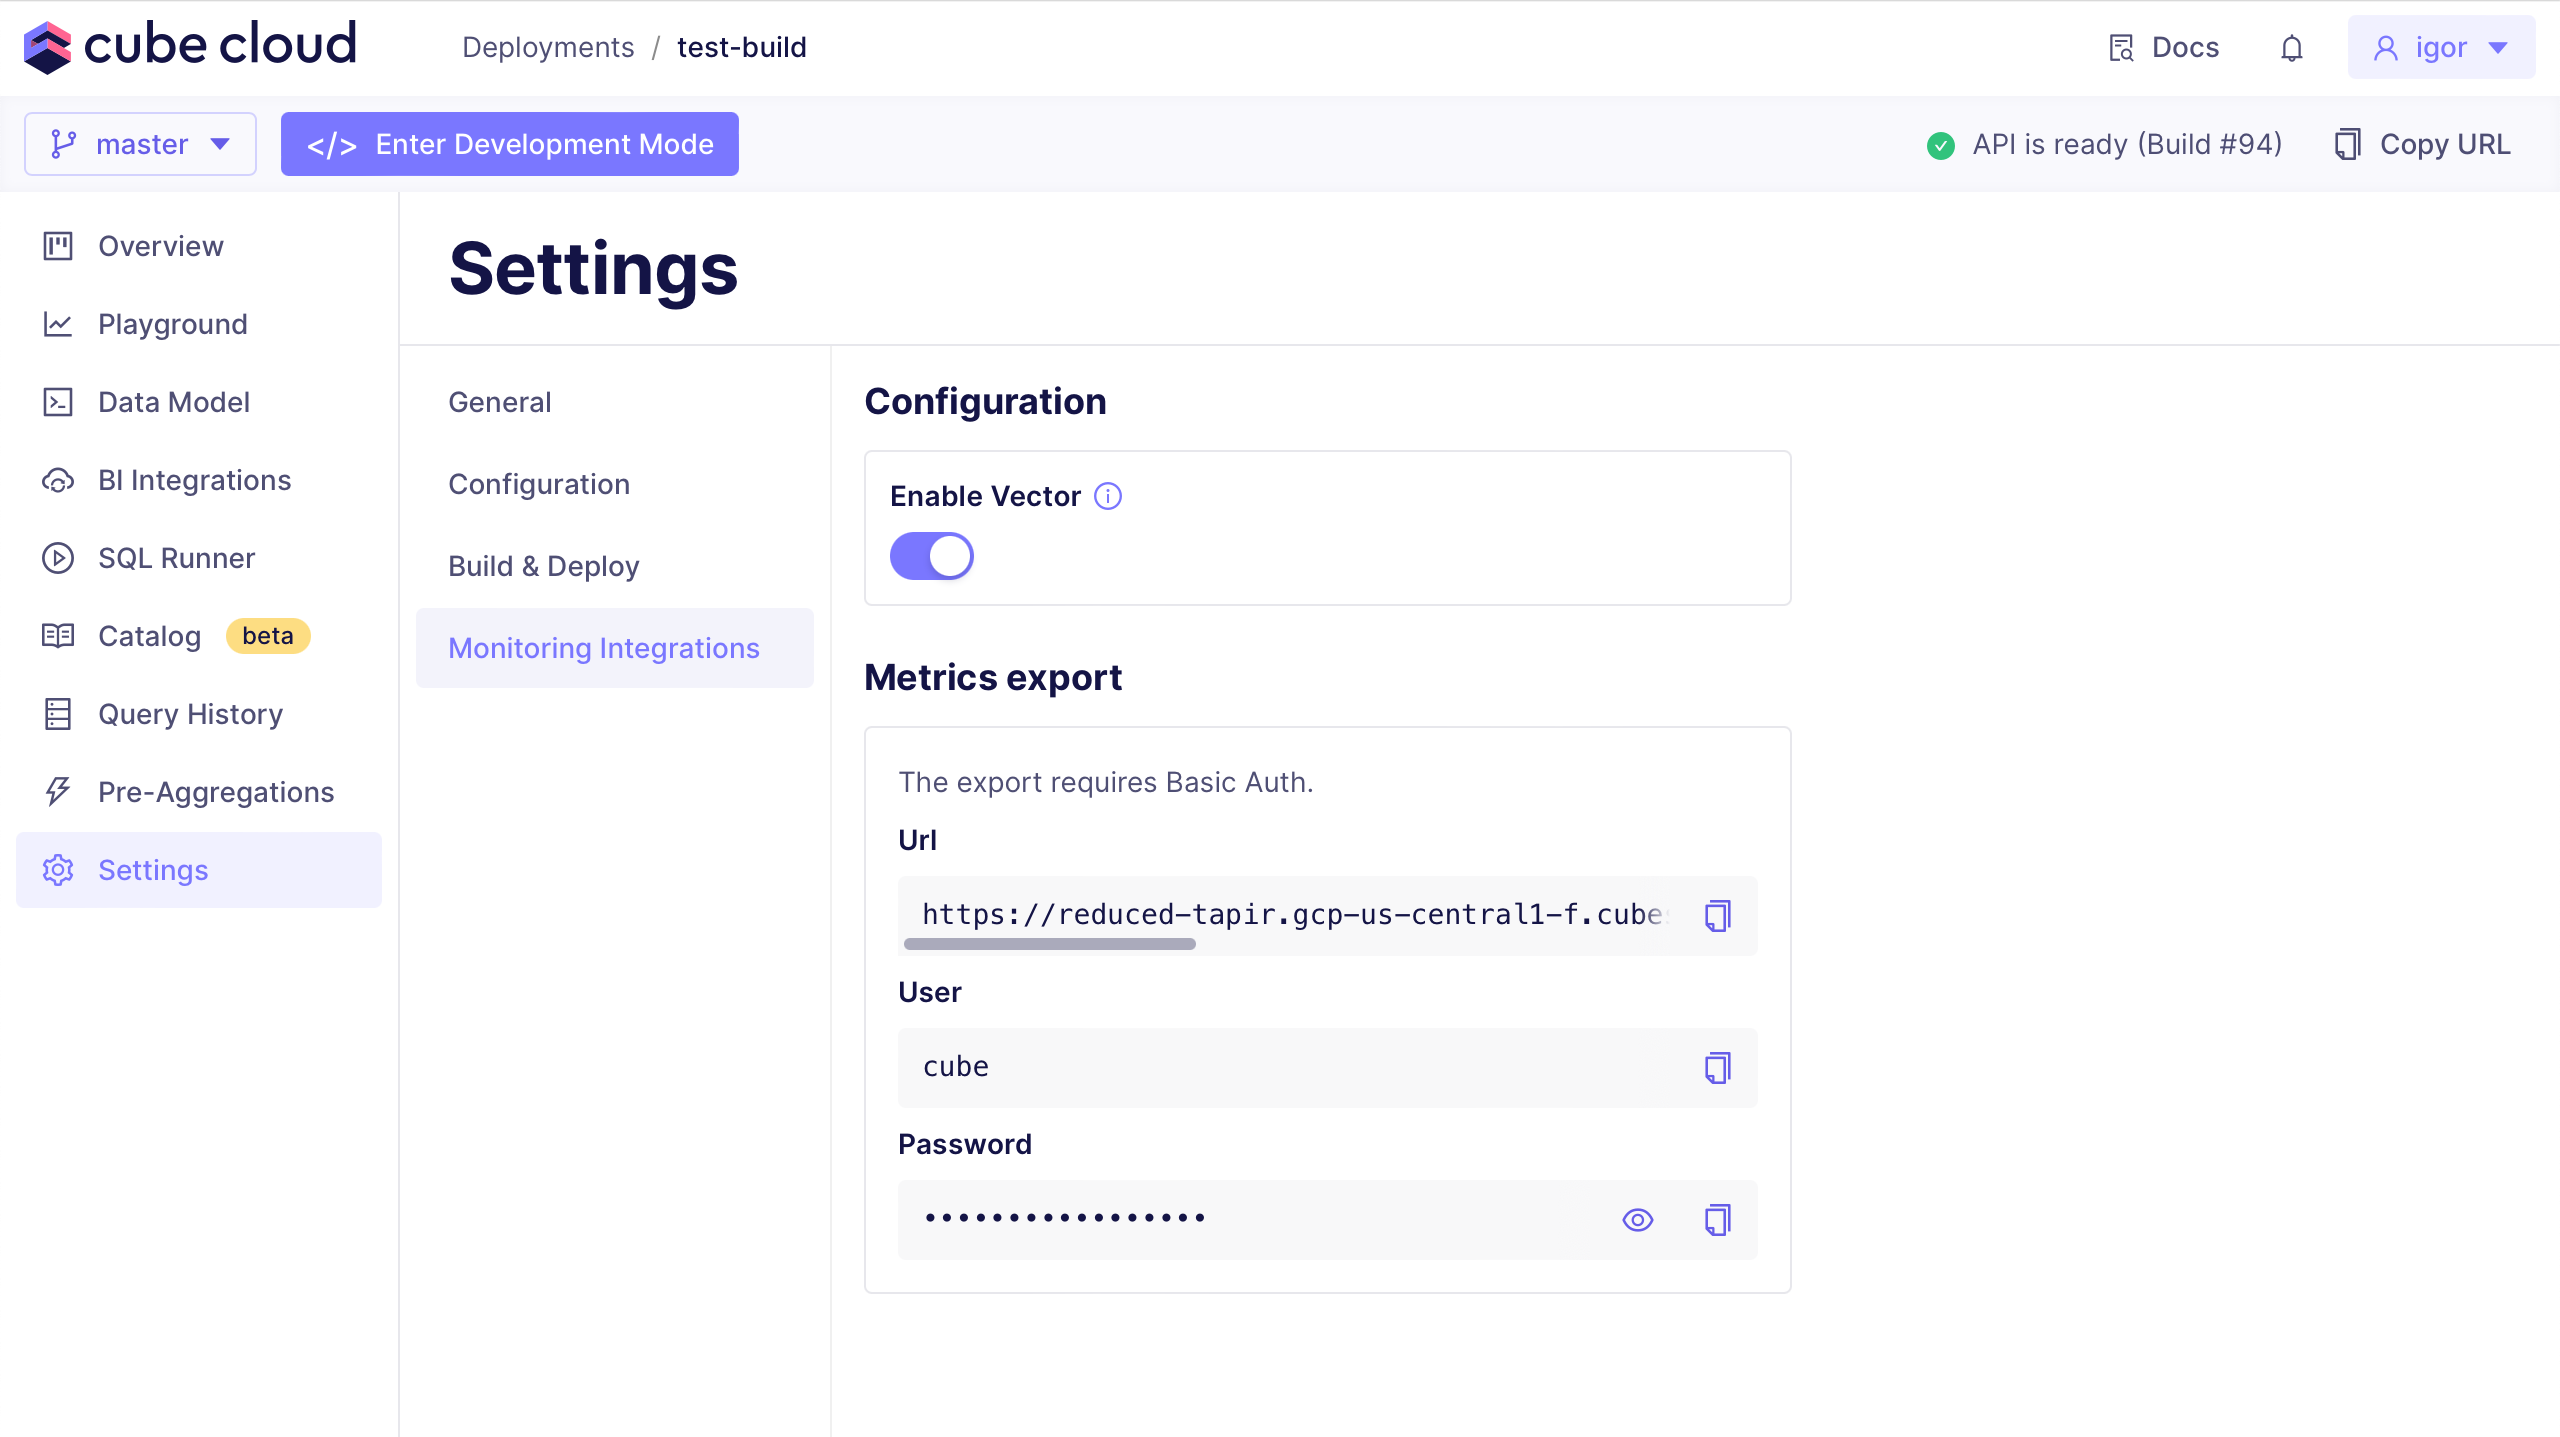The height and width of the screenshot is (1437, 2560).
Task: Click the Enable Vector info icon
Action: click(x=1108, y=496)
